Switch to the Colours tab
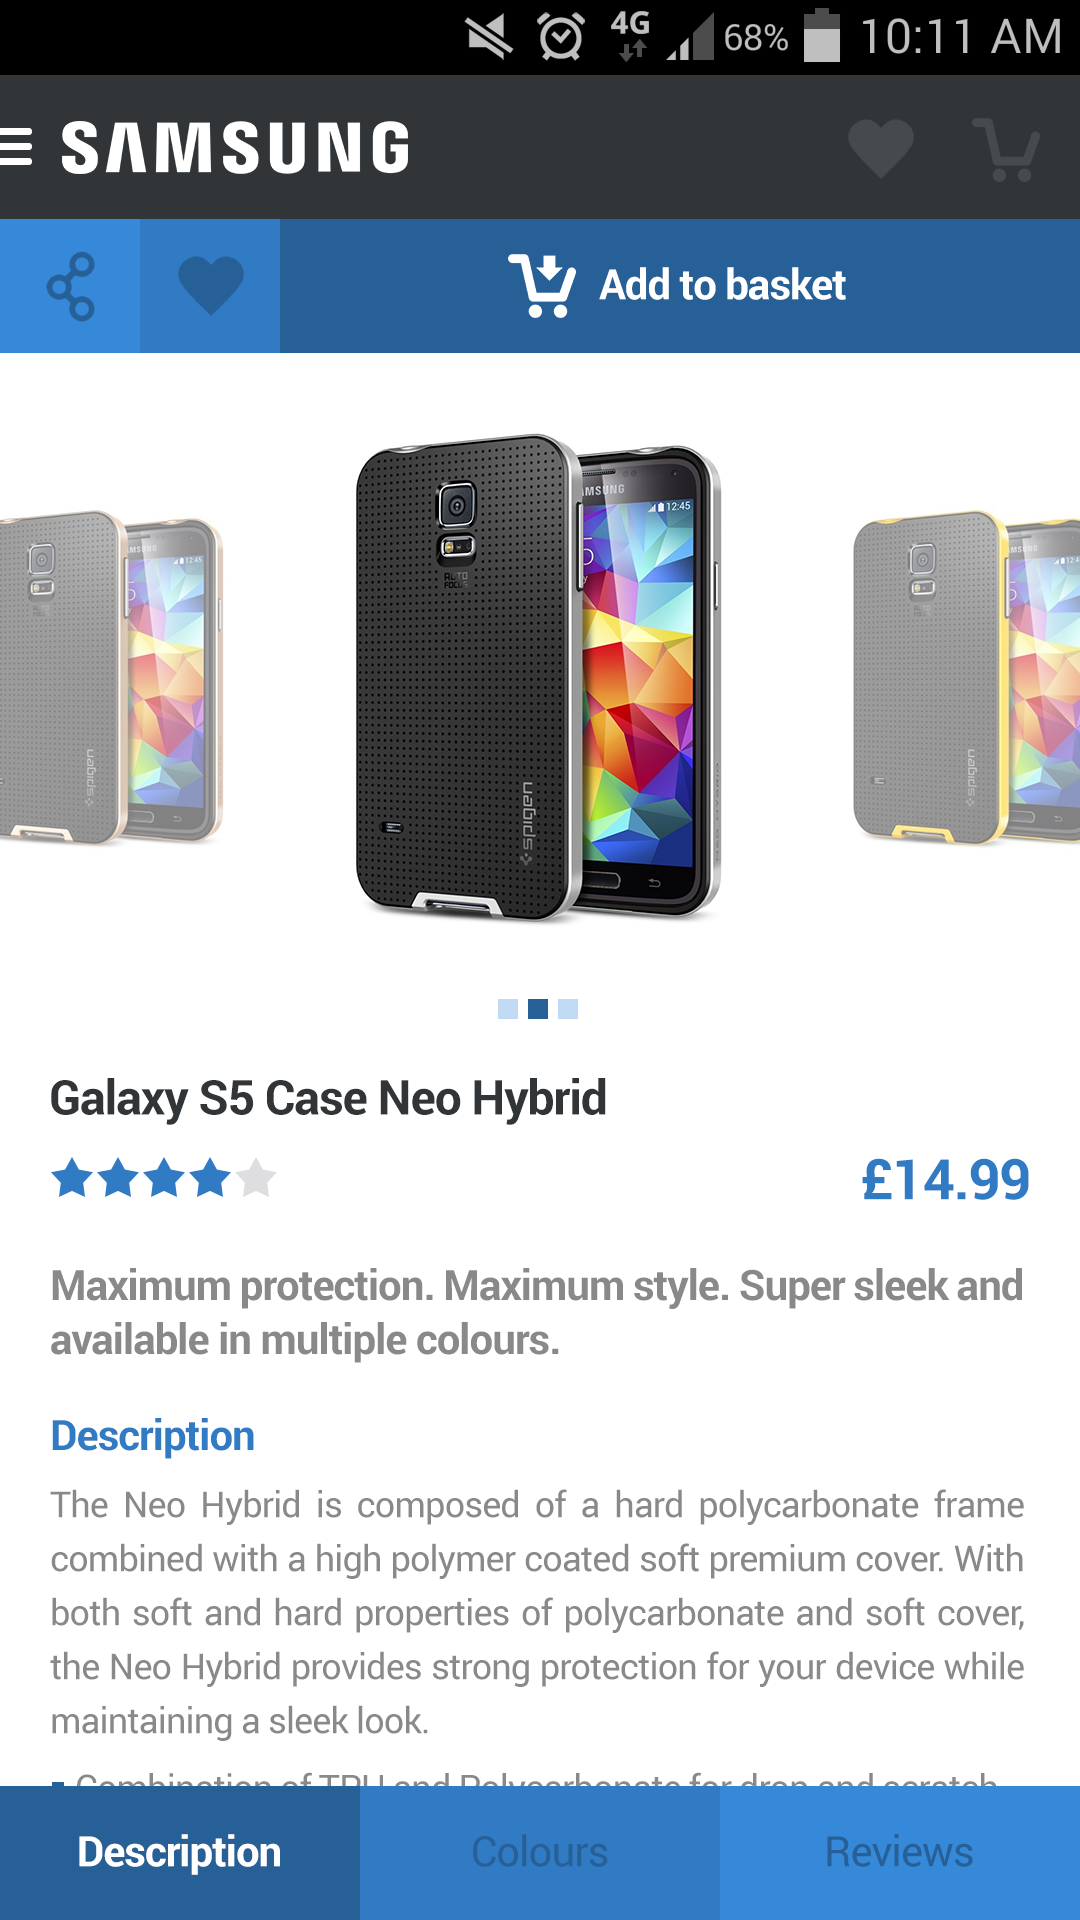 (540, 1852)
